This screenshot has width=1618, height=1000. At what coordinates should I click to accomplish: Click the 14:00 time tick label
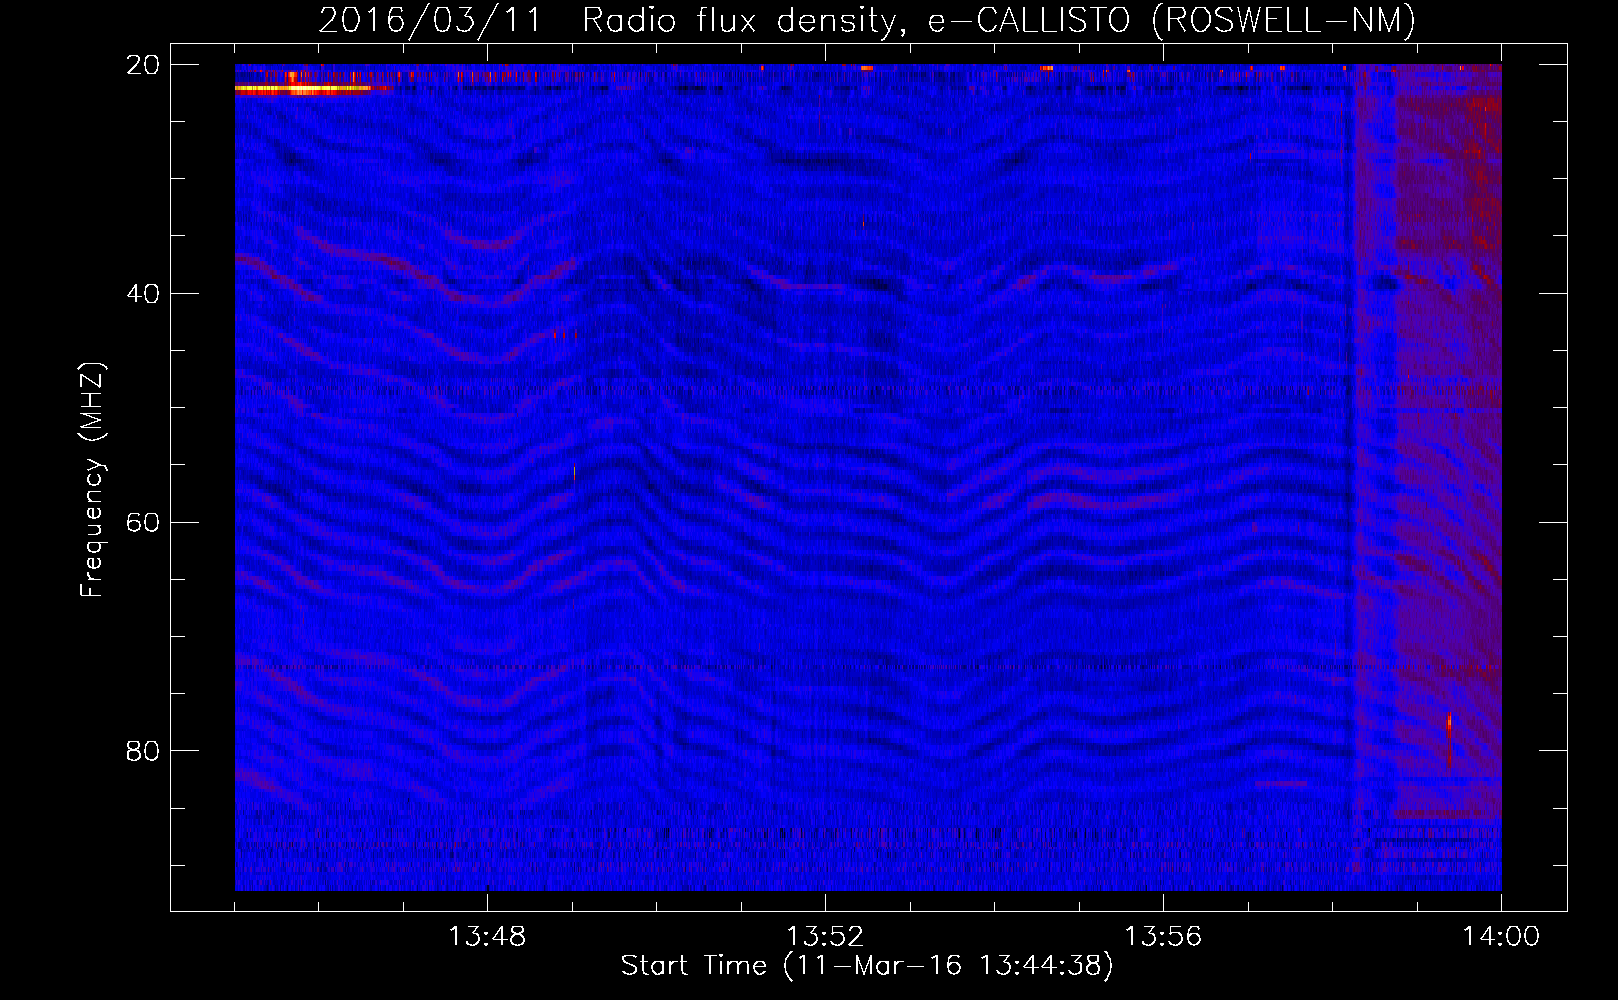point(1501,937)
